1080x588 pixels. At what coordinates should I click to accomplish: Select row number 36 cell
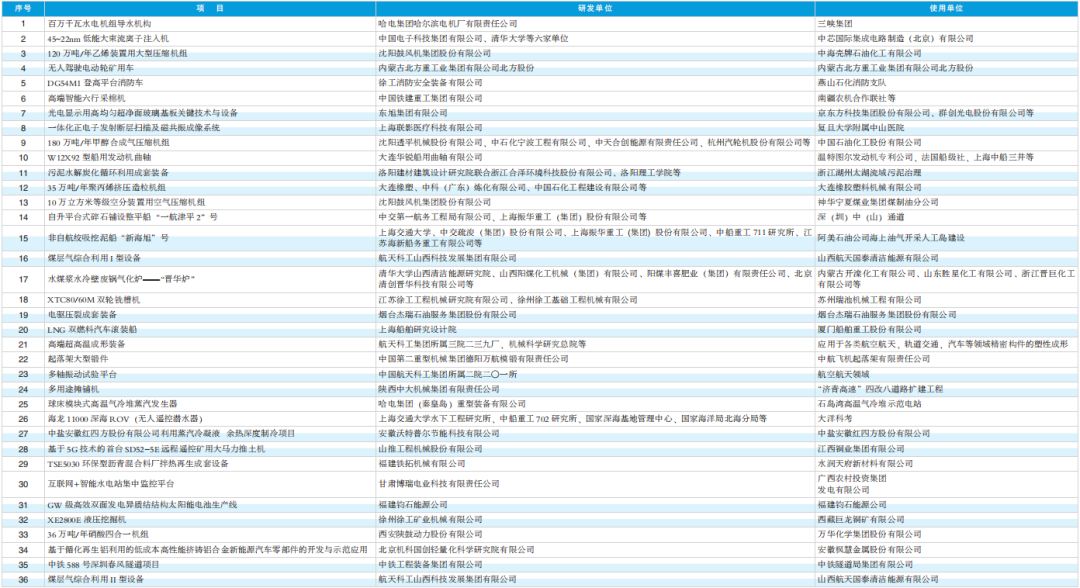(x=22, y=579)
